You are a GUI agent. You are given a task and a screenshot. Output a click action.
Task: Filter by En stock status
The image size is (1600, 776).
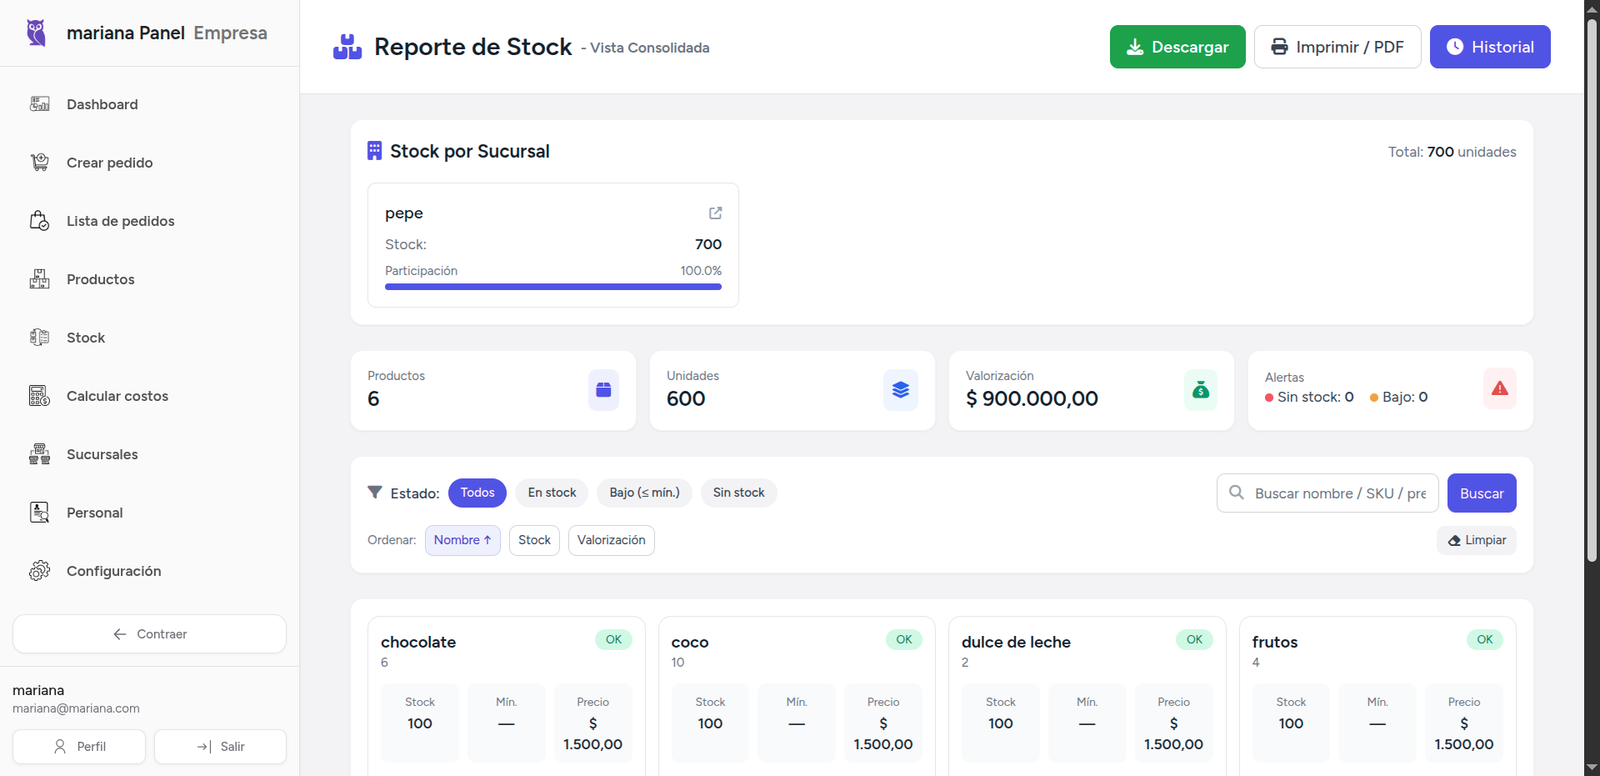click(x=552, y=493)
